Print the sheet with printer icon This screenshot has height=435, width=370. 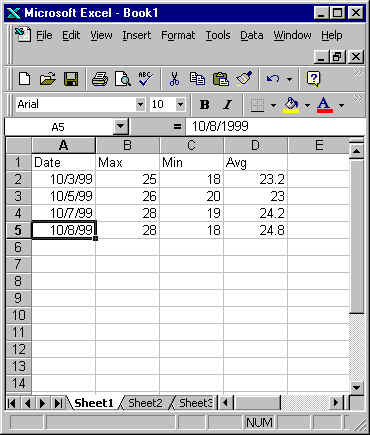(99, 79)
